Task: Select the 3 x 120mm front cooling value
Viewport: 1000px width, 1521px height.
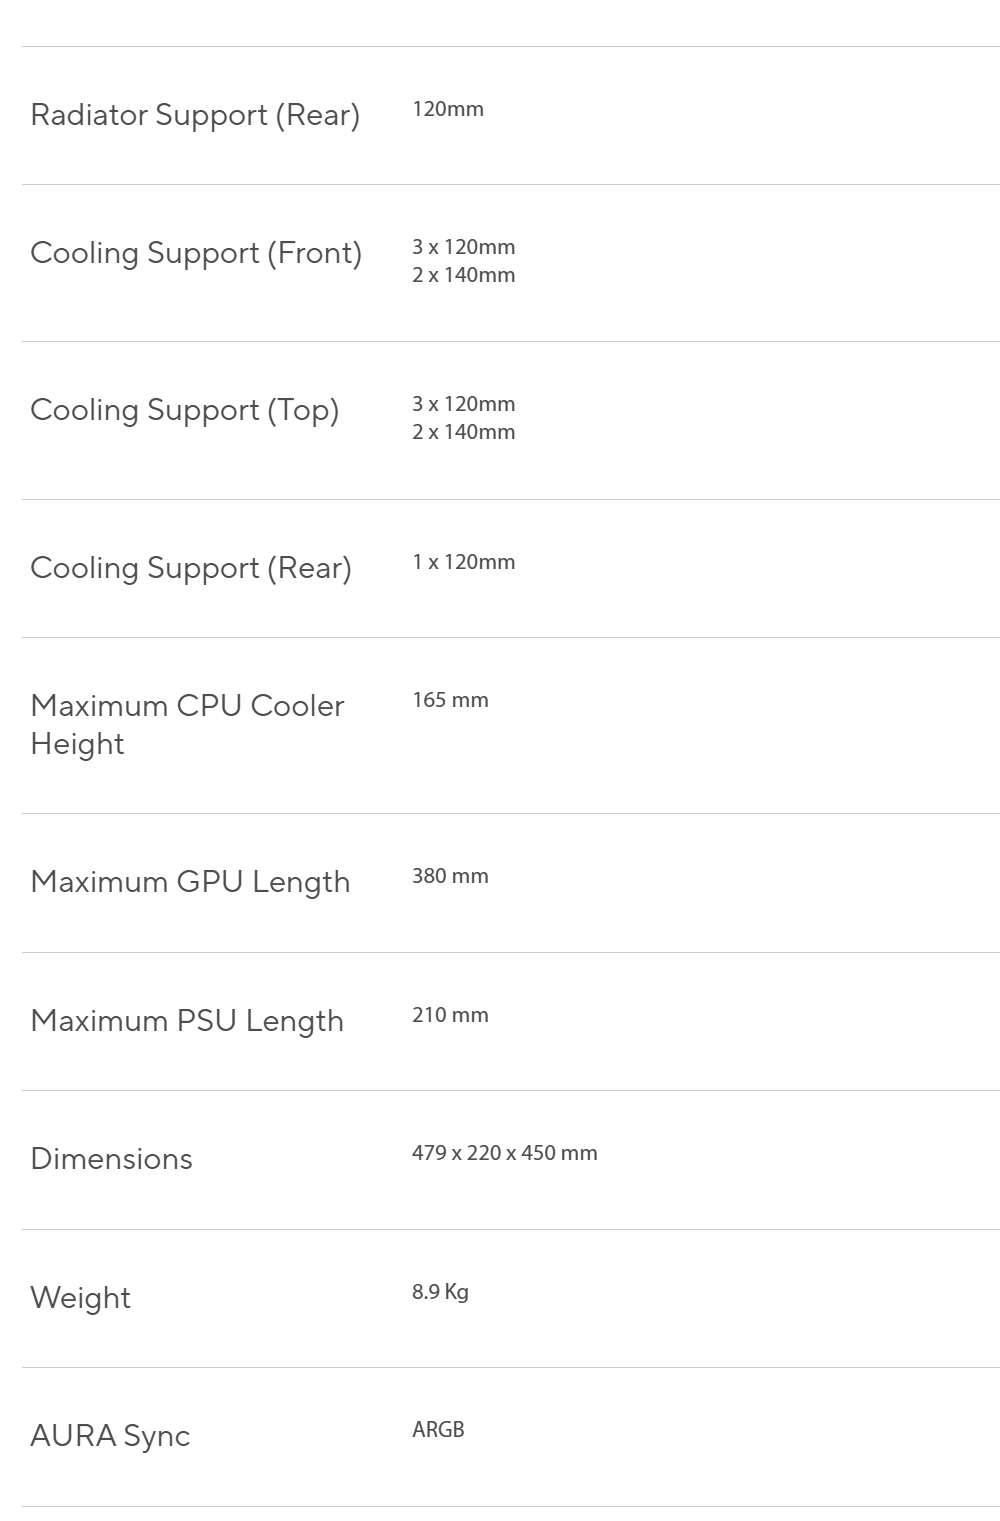Action: pos(464,247)
